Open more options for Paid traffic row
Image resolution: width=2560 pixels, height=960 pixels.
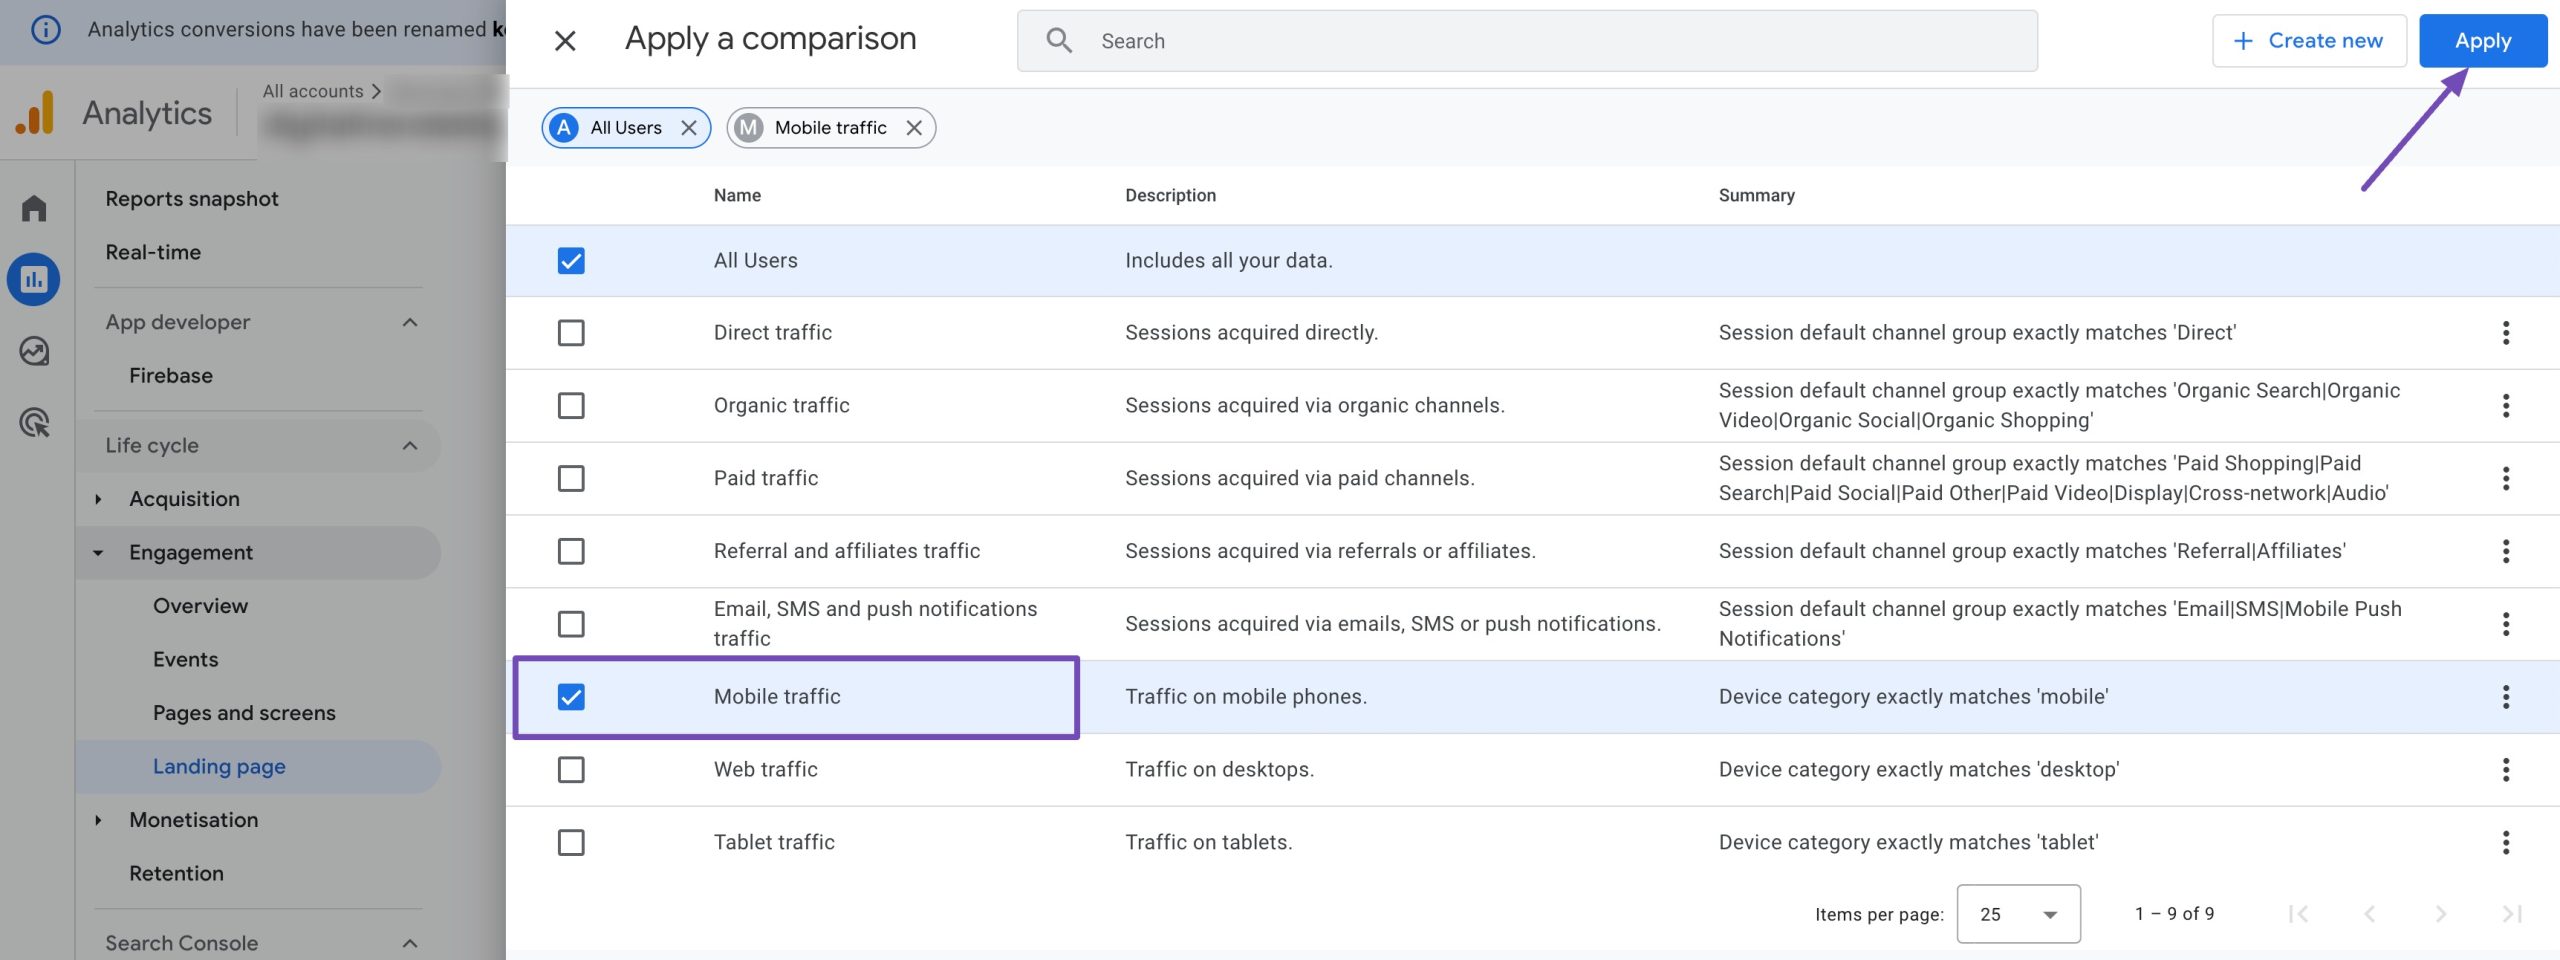(2505, 479)
